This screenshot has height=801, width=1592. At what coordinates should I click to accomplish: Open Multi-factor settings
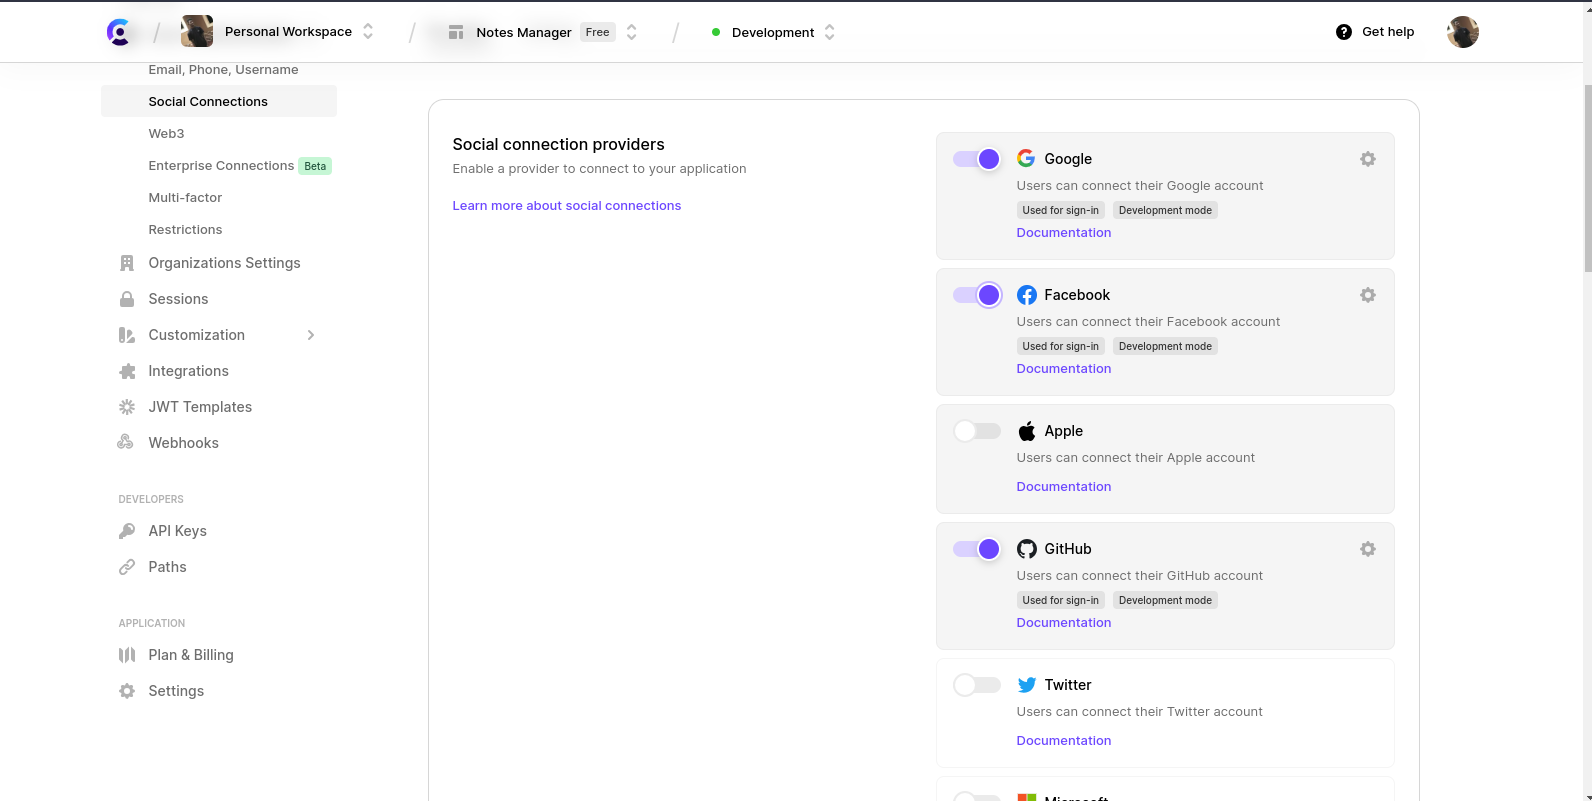(185, 198)
